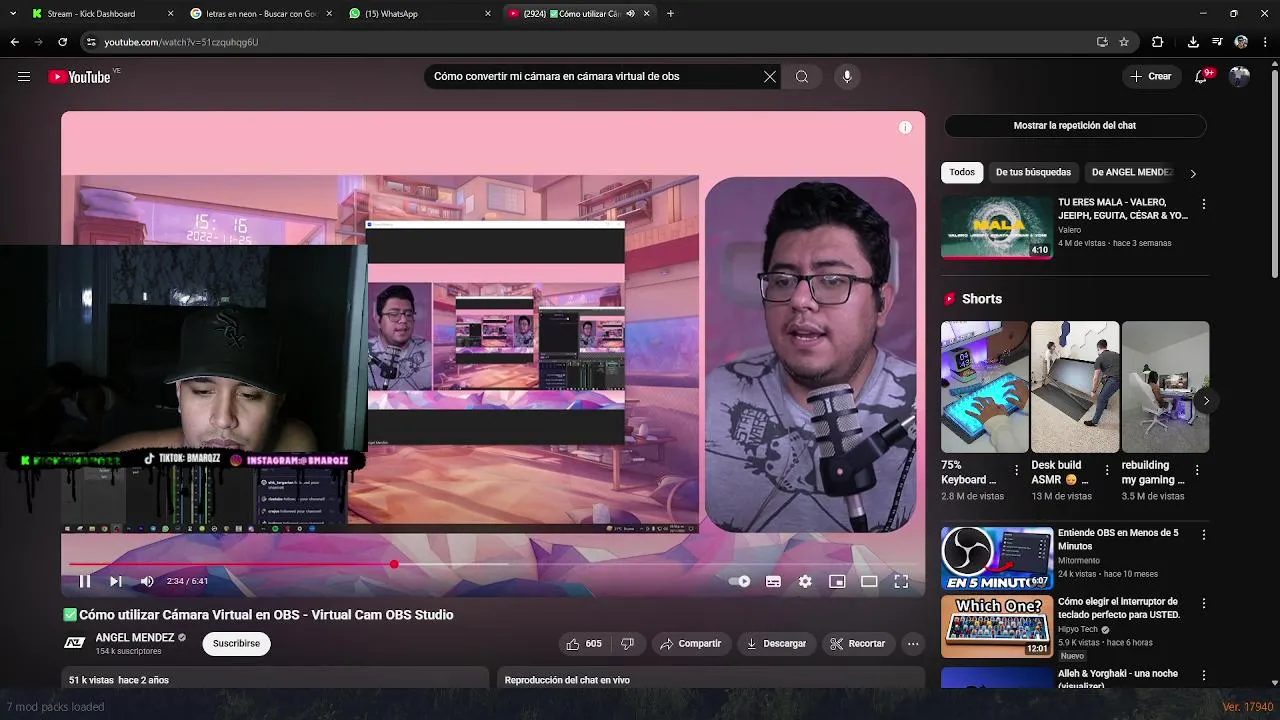Open the 75% Keyboard short thumbnail
Screen dimensions: 1280x720
click(985, 387)
